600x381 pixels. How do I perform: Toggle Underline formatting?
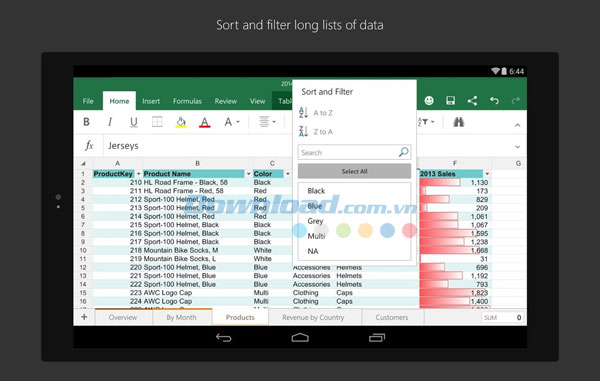pyautogui.click(x=134, y=122)
